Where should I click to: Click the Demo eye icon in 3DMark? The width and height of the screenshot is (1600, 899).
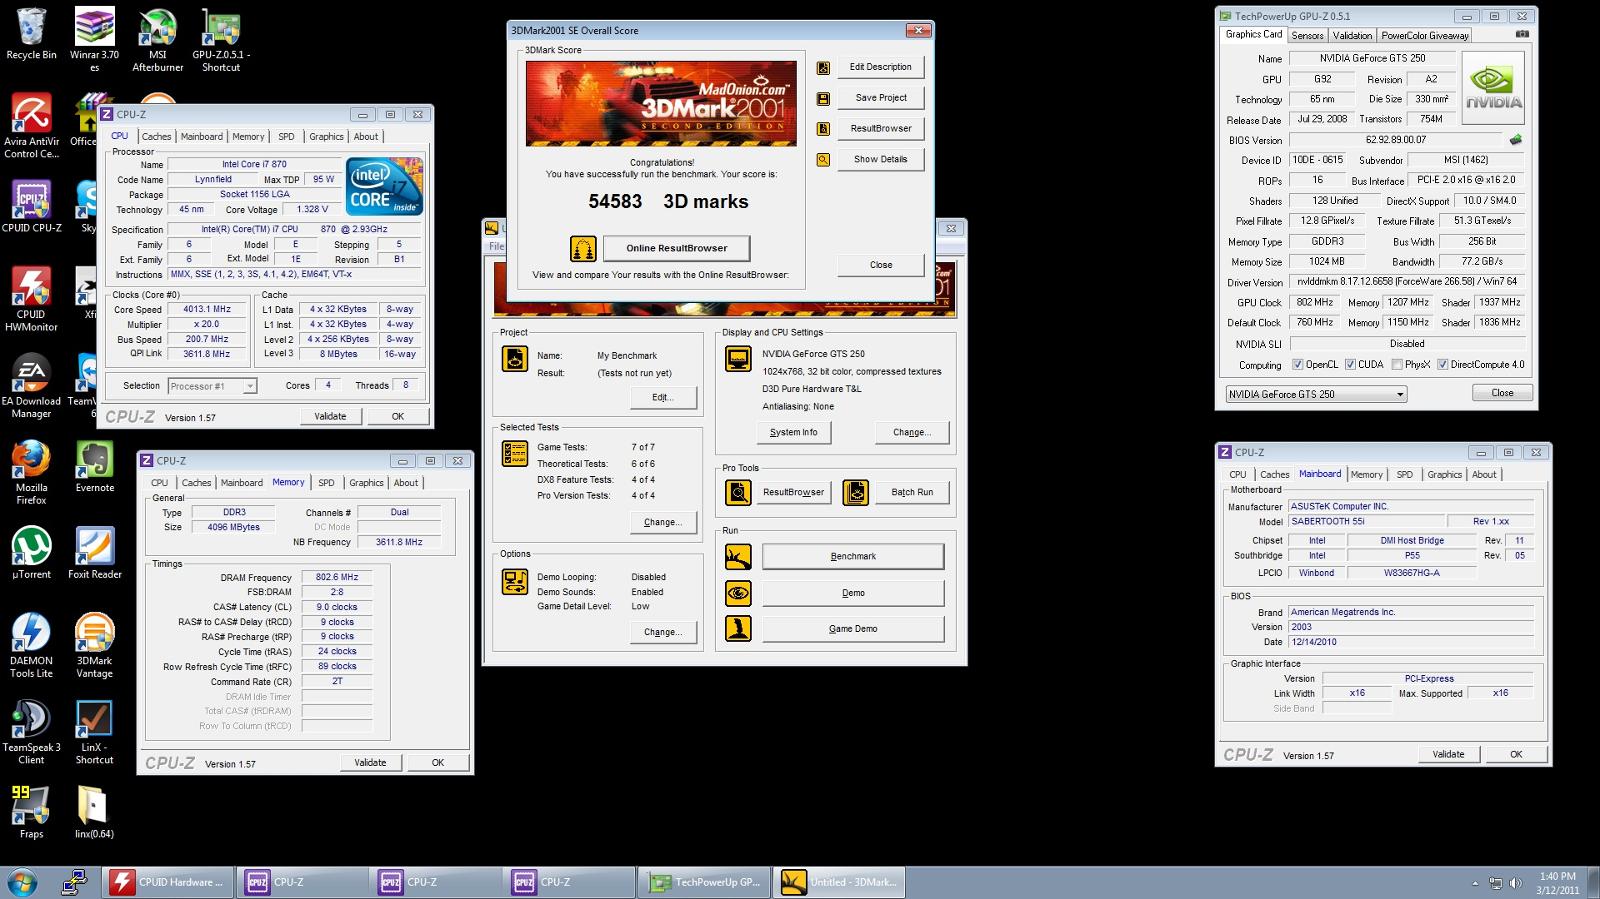[x=738, y=593]
